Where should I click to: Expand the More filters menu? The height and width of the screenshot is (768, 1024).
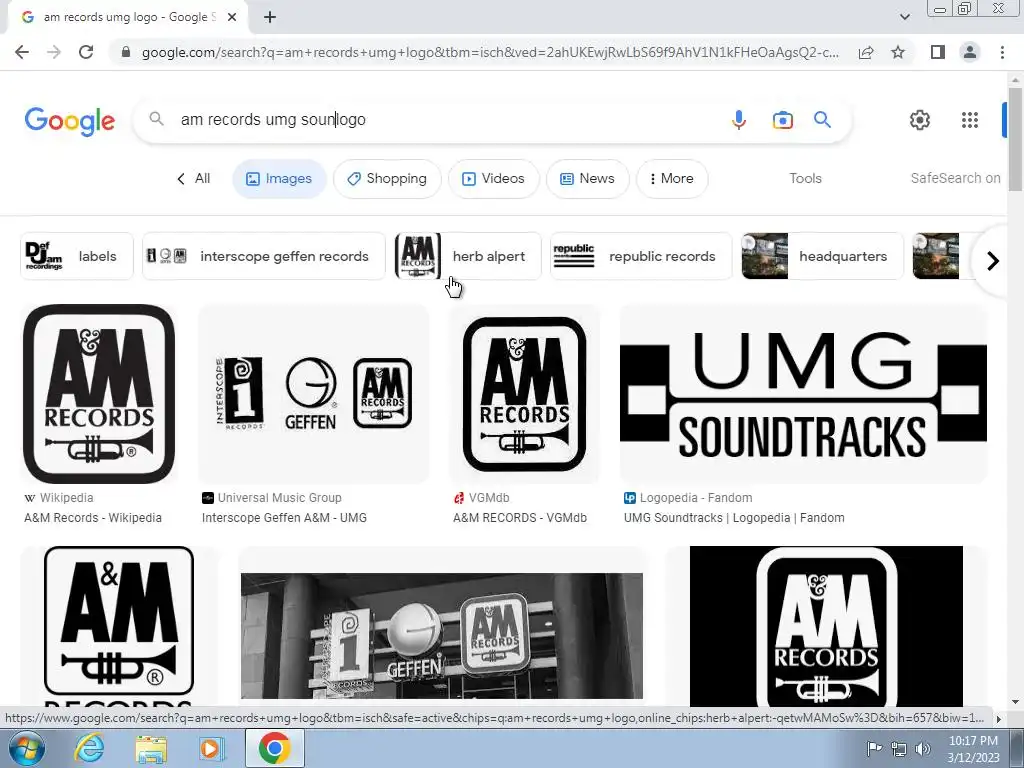coord(672,178)
